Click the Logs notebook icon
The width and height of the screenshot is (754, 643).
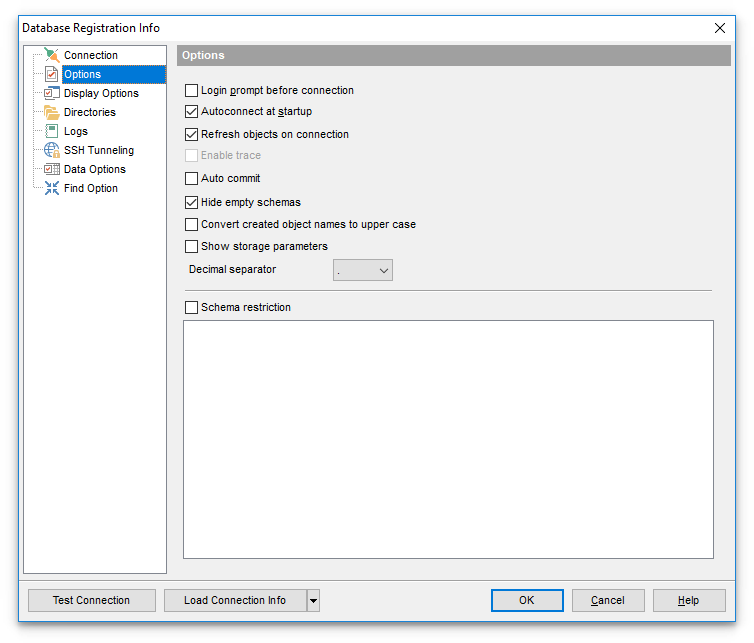pos(51,131)
